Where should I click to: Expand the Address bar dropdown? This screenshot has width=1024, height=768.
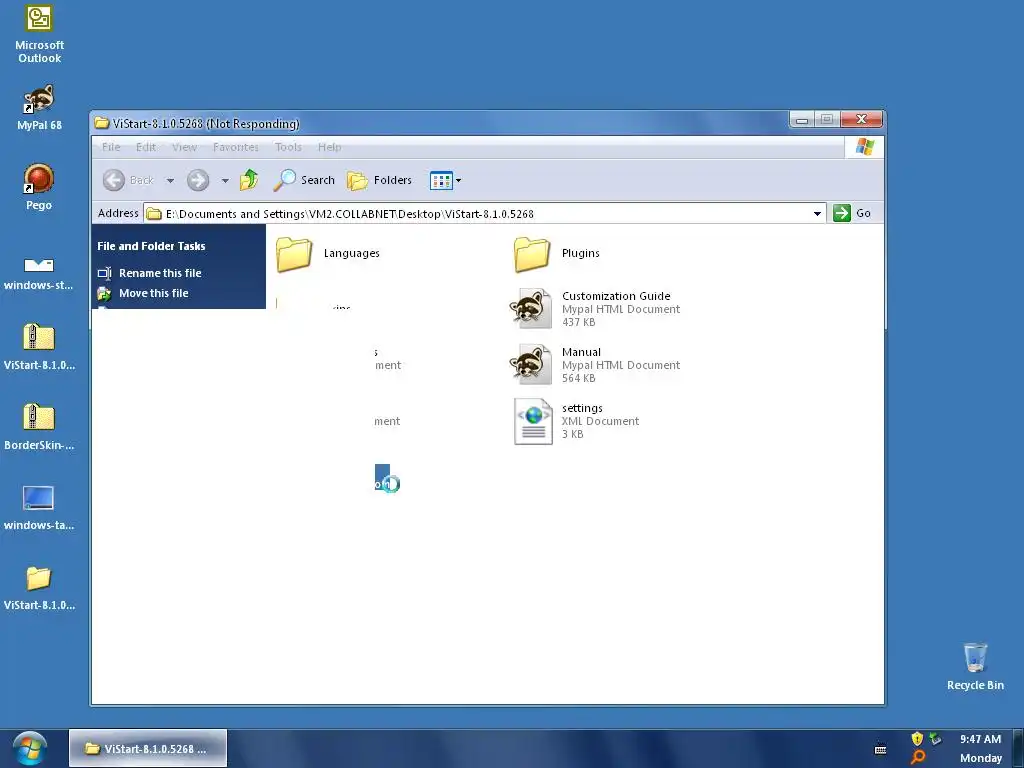(817, 214)
